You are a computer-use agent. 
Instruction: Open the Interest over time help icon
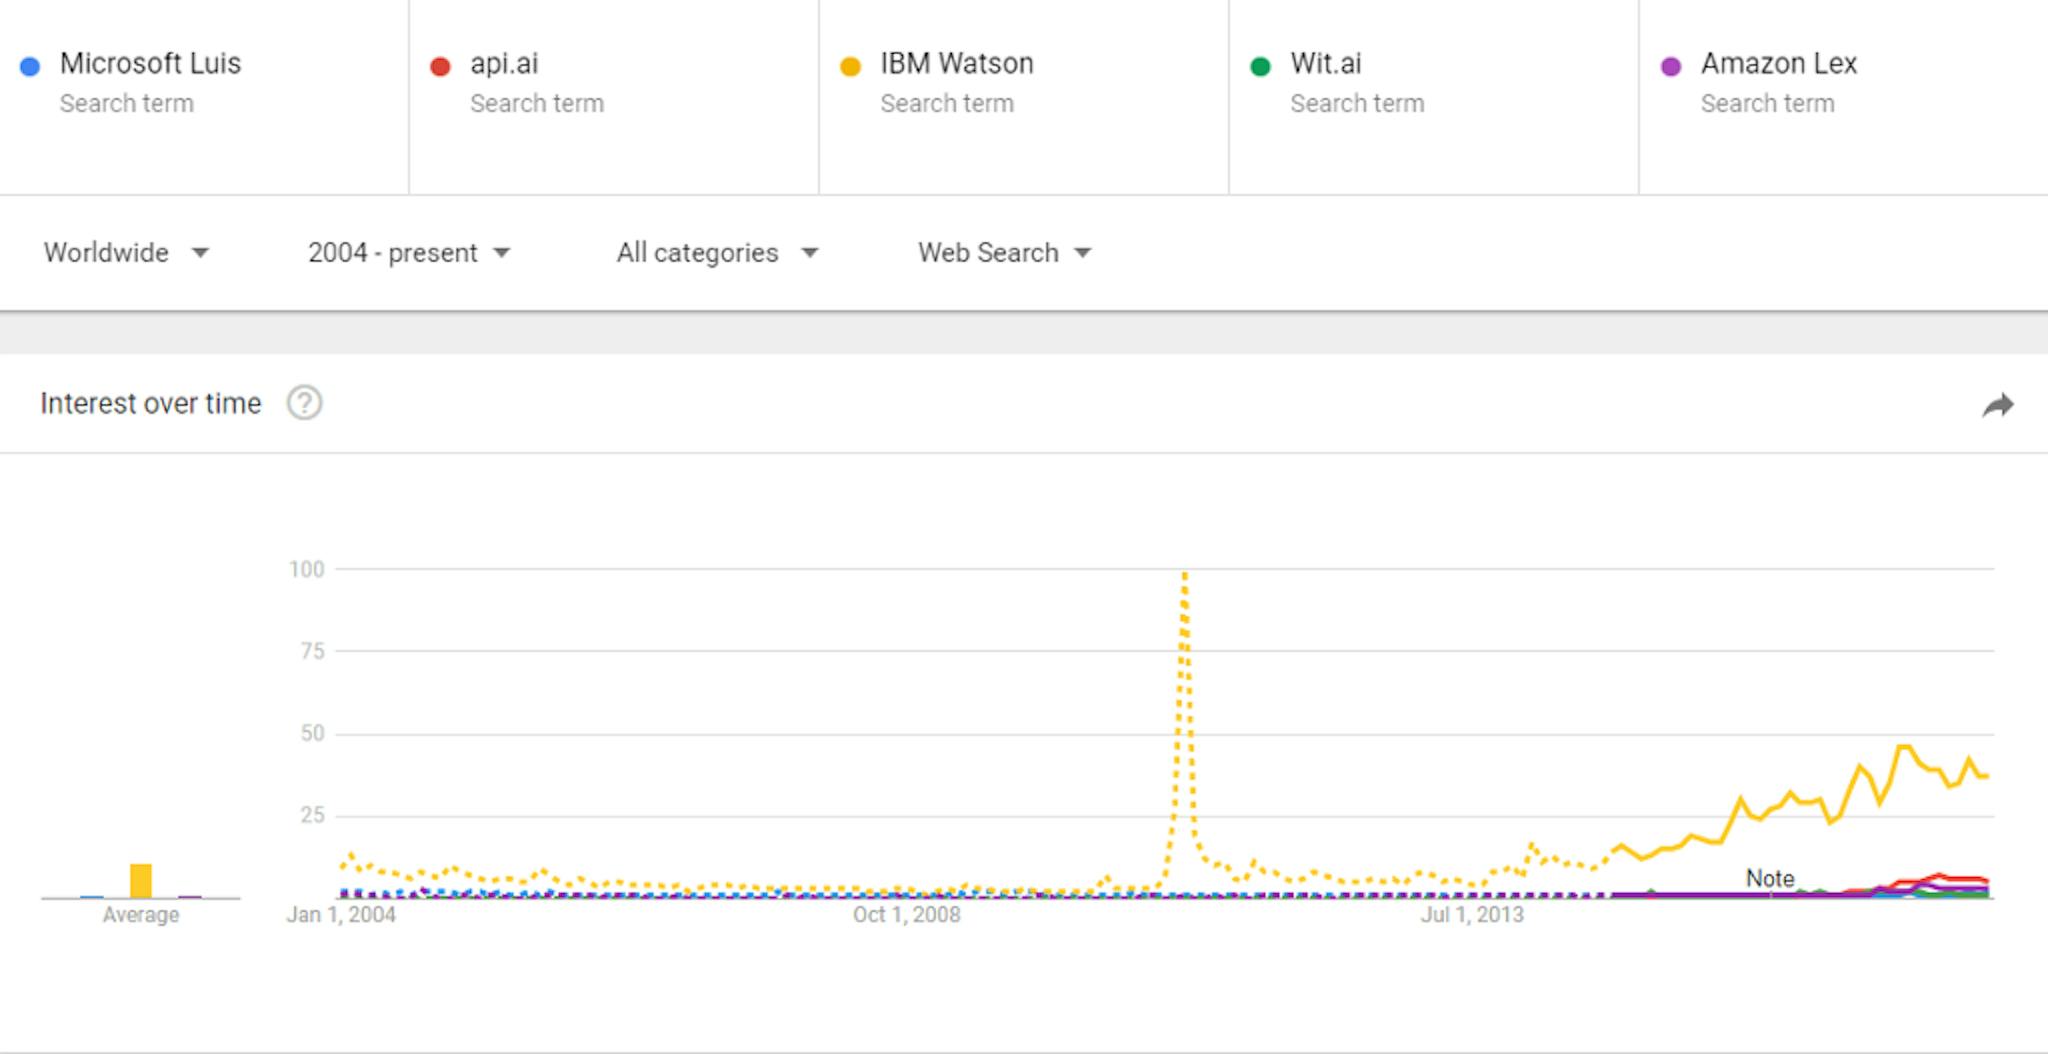[x=304, y=403]
